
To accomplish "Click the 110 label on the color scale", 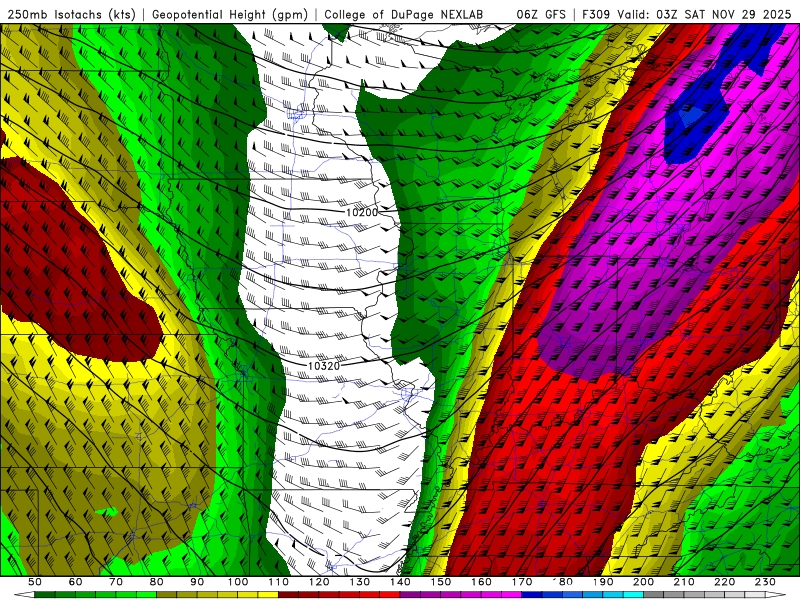I will 279,582.
